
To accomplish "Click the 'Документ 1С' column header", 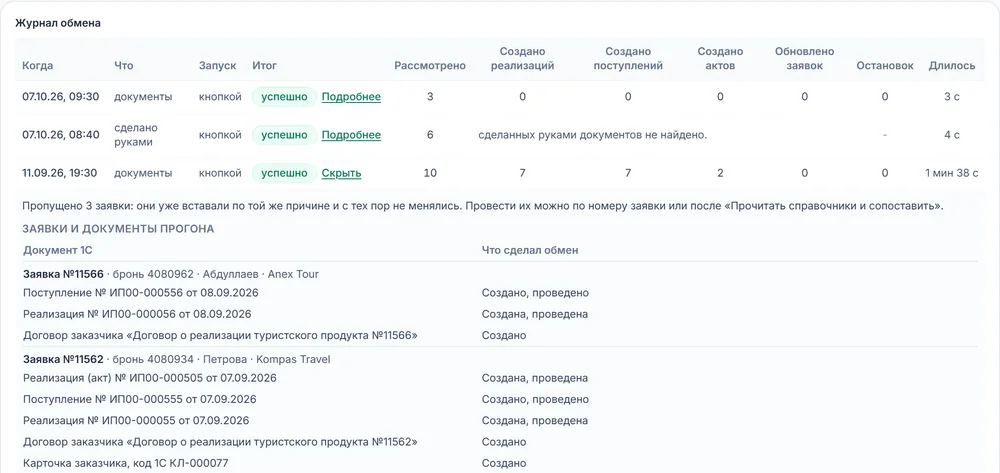I will 57,251.
